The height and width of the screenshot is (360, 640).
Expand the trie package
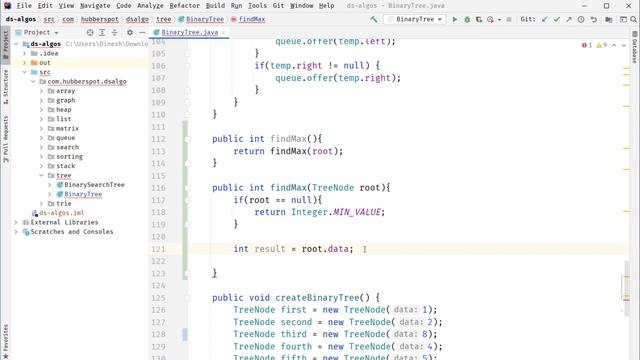(x=41, y=203)
